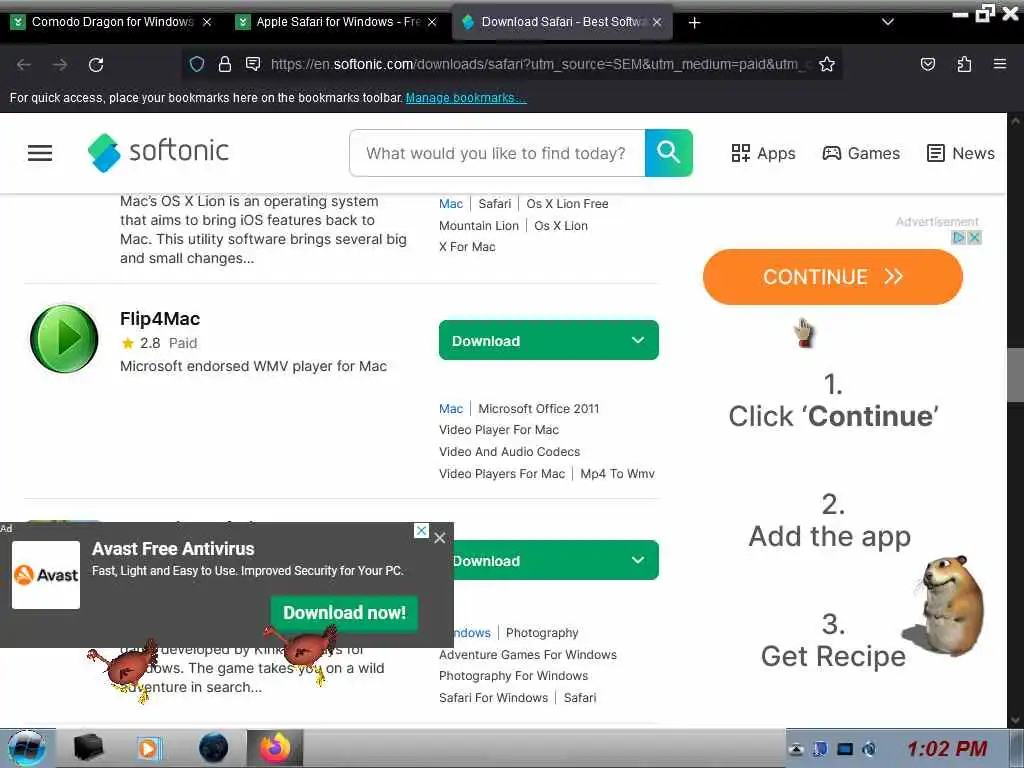This screenshot has width=1024, height=768.
Task: Click the Mountain Lion tag
Action: 479,226
